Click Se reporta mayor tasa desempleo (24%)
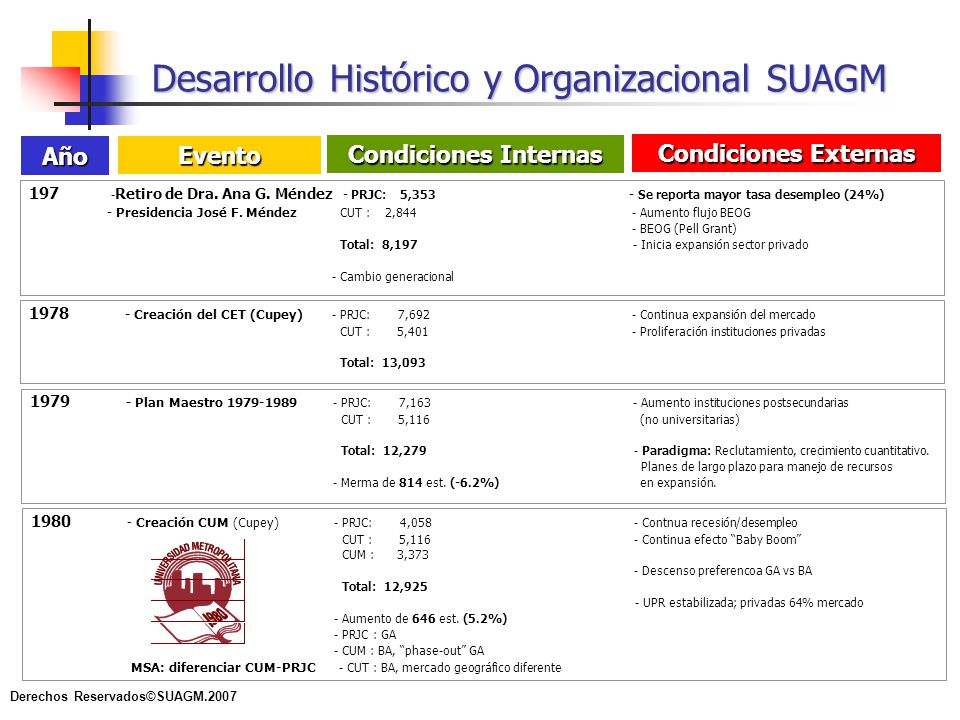The height and width of the screenshot is (720, 960). click(x=757, y=195)
